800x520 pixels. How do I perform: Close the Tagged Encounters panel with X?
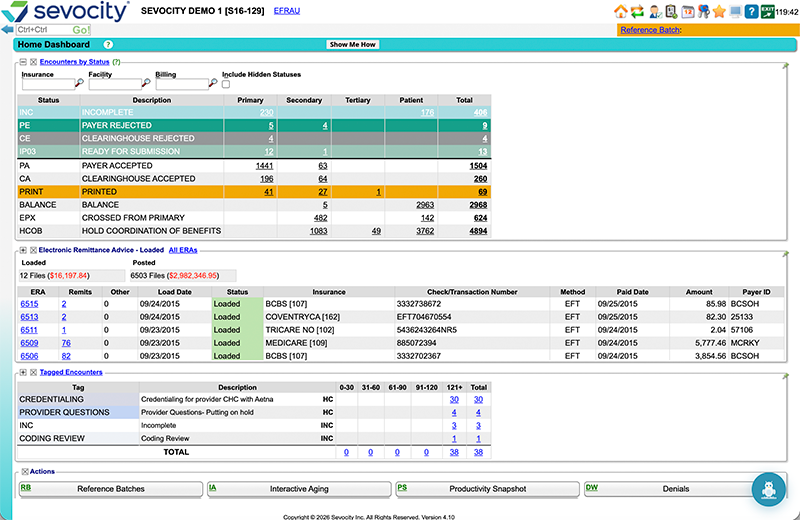point(33,373)
